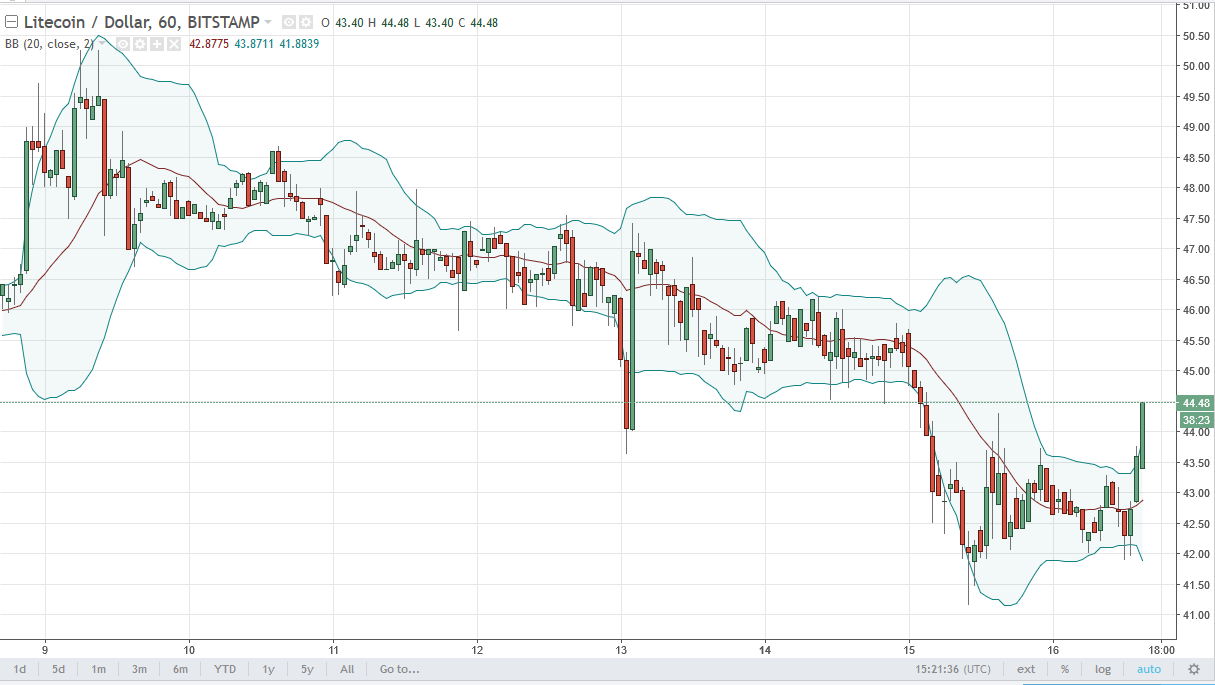Hide the main Litecoin series via eye icon
The width and height of the screenshot is (1215, 685).
[x=288, y=22]
